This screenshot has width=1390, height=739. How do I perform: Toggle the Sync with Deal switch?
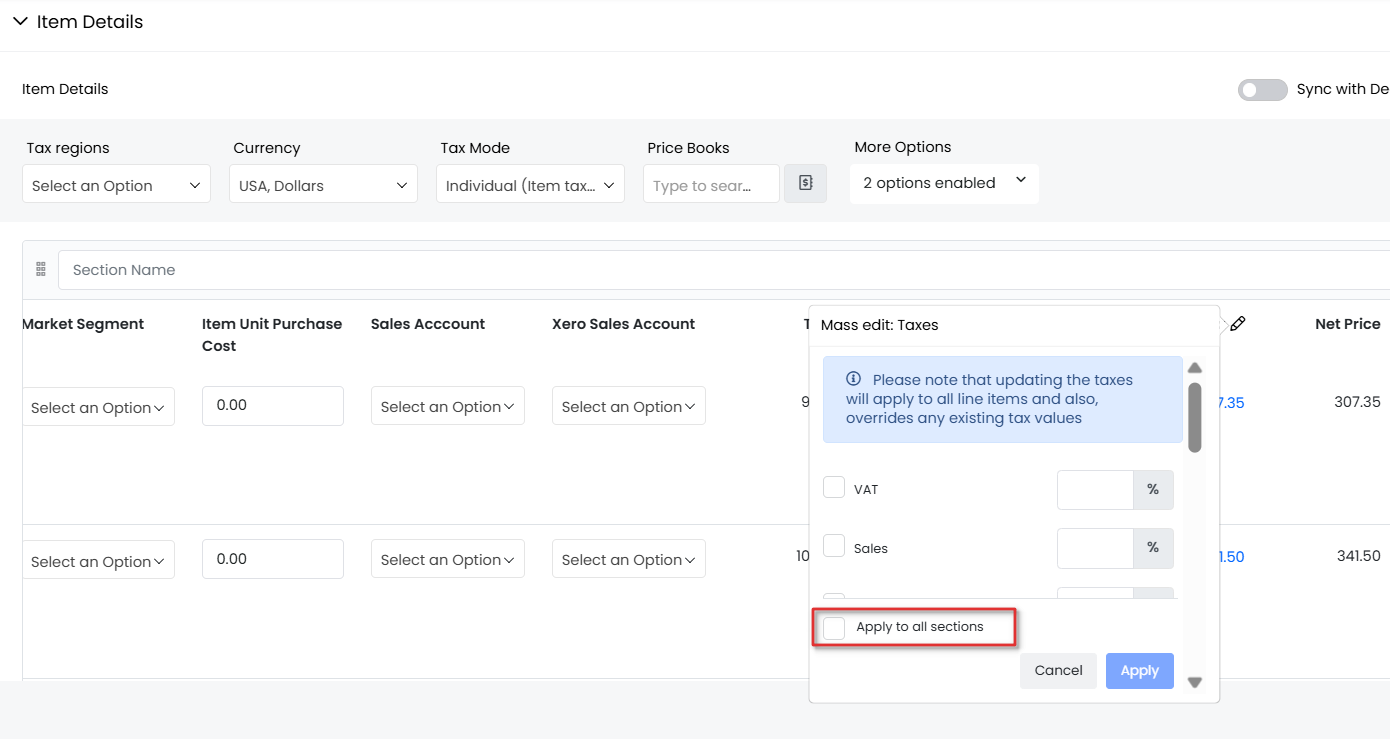[x=1262, y=90]
